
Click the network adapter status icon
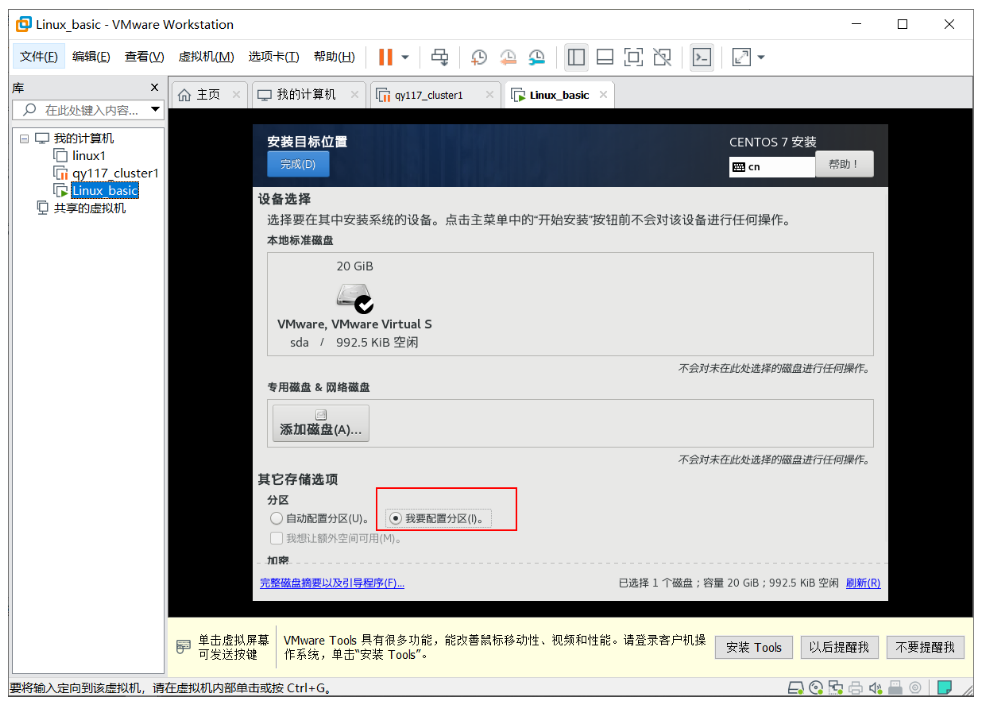835,688
